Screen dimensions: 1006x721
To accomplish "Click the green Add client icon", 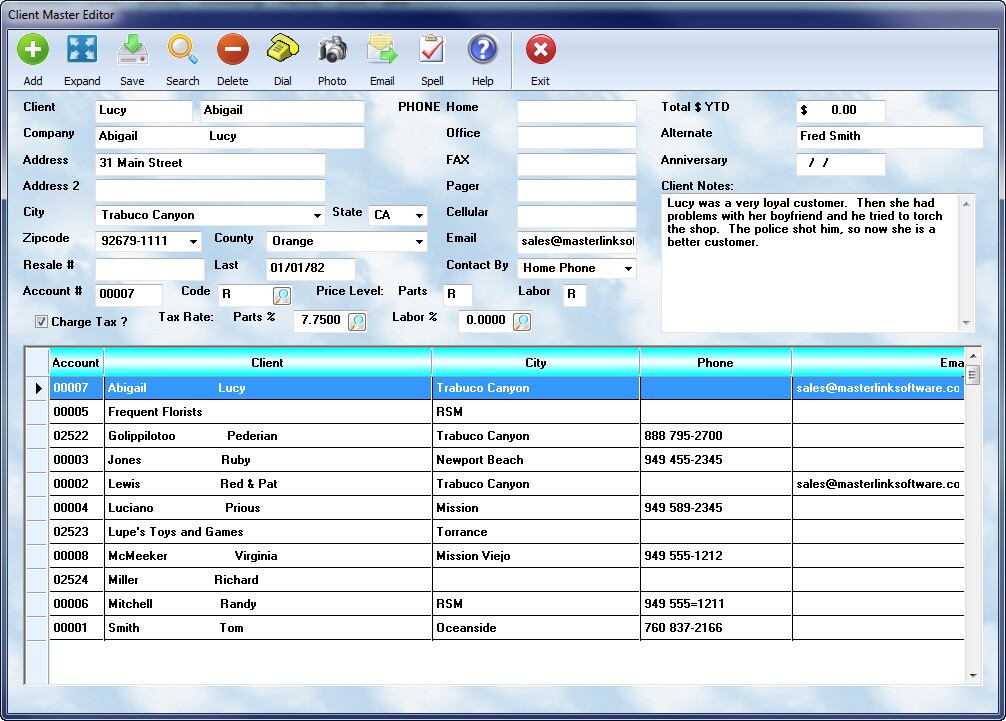I will pyautogui.click(x=33, y=50).
